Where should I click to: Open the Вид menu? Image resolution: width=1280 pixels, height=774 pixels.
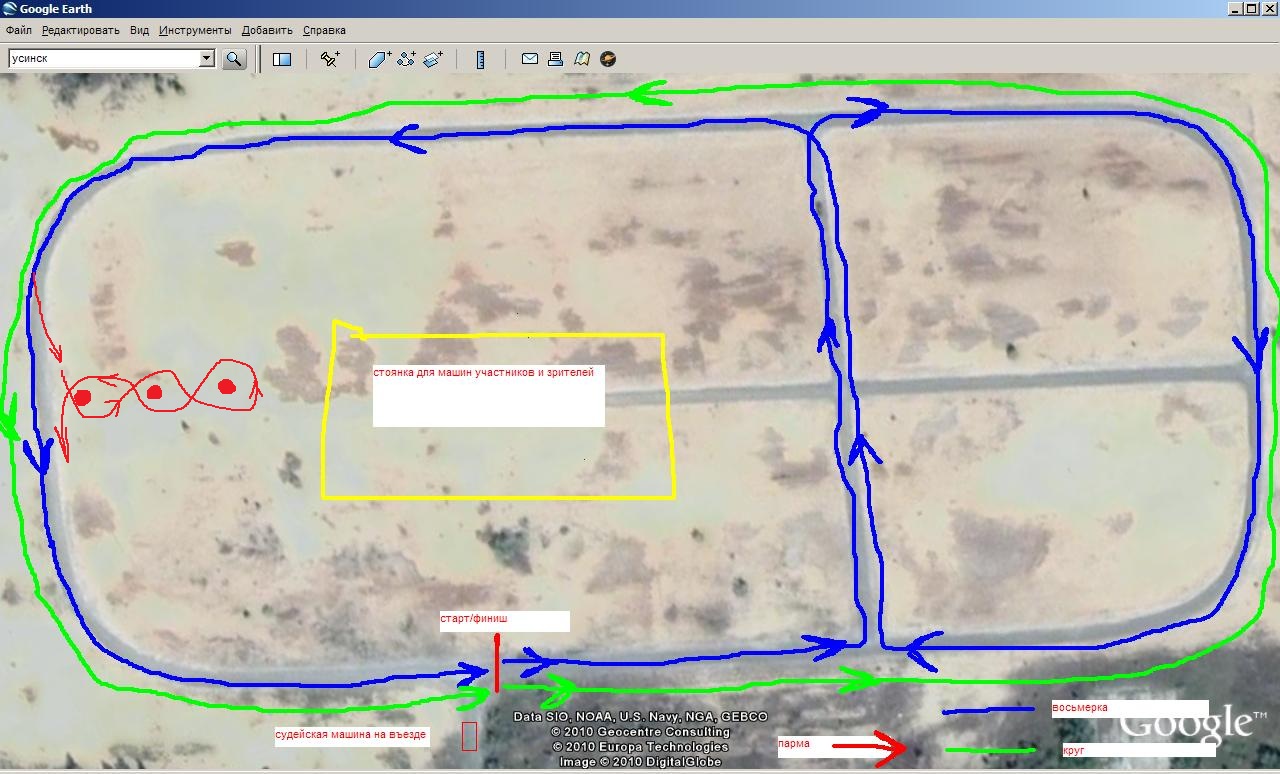pos(140,30)
